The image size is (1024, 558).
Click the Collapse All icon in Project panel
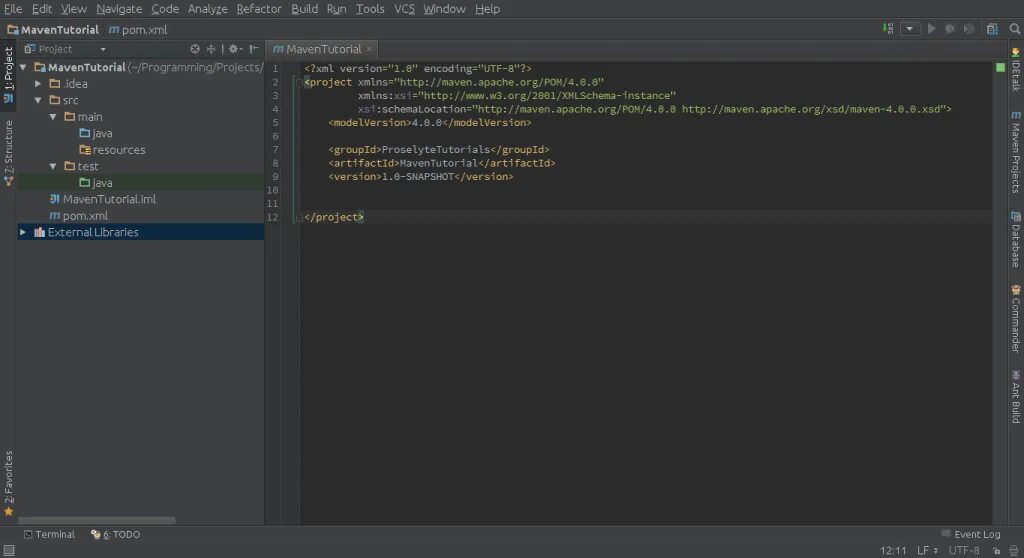[210, 49]
